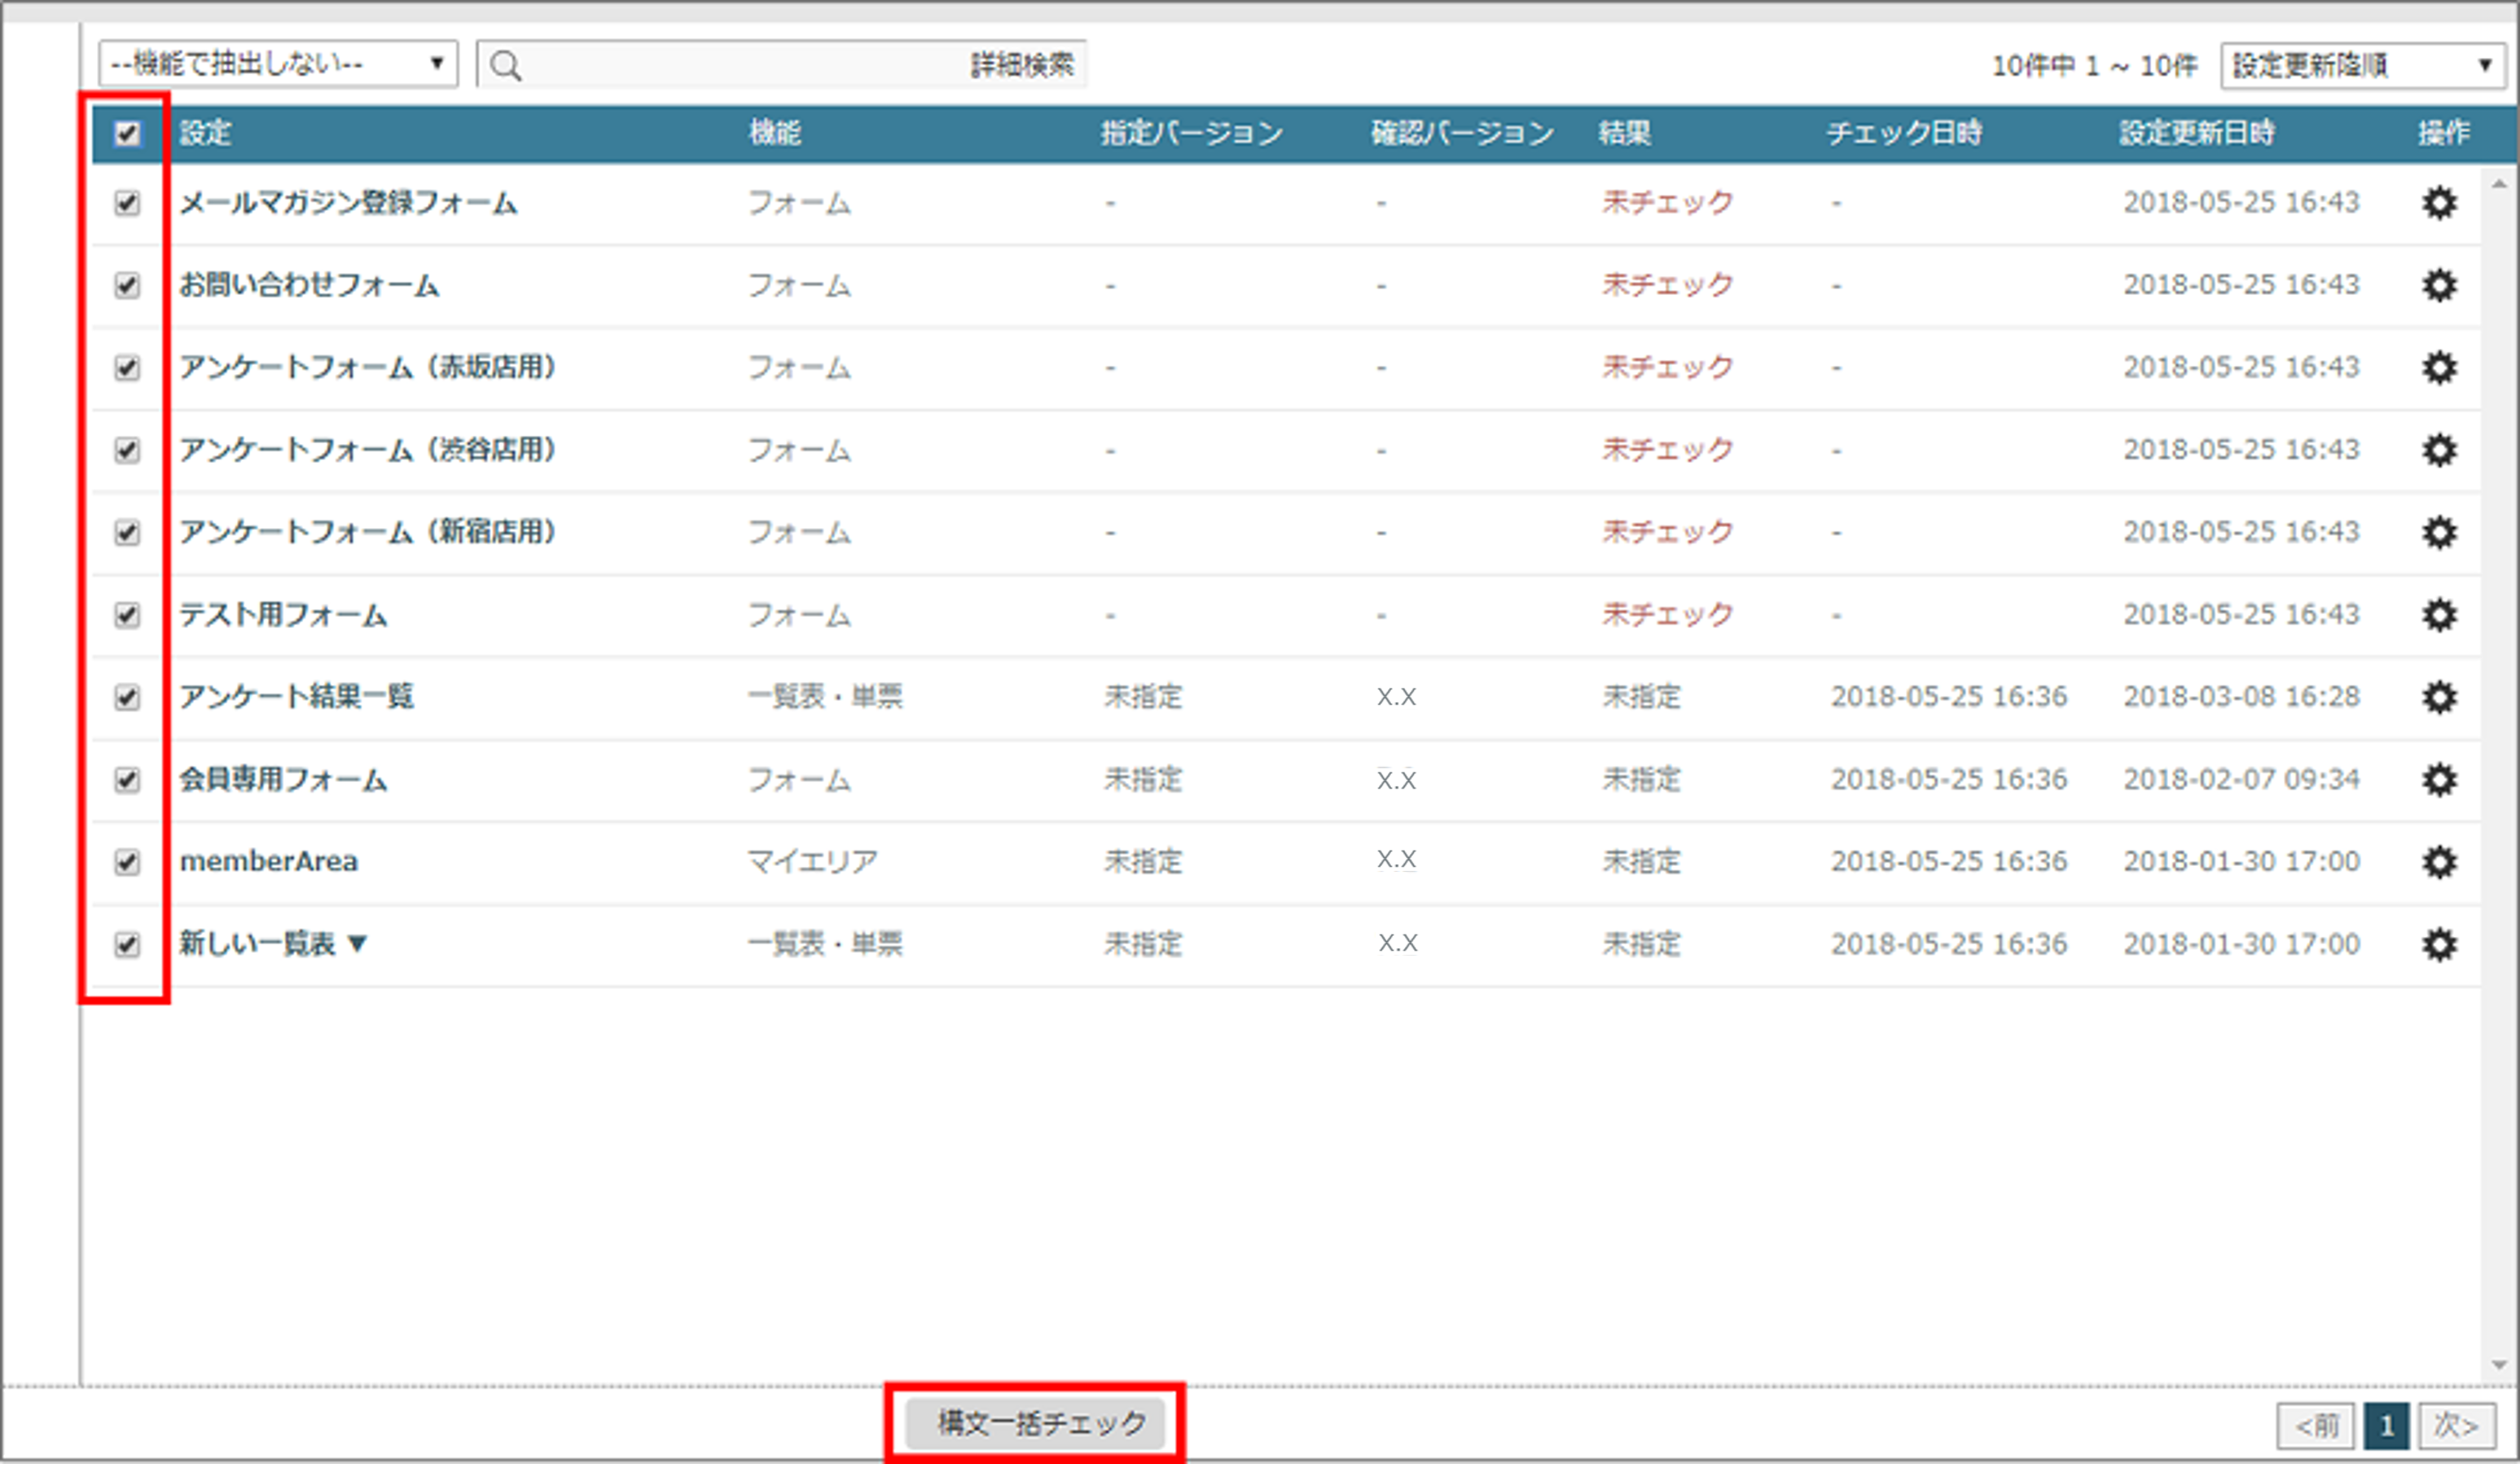The width and height of the screenshot is (2520, 1464).
Task: Uncheck memberArea checkbox
Action: pyautogui.click(x=127, y=862)
